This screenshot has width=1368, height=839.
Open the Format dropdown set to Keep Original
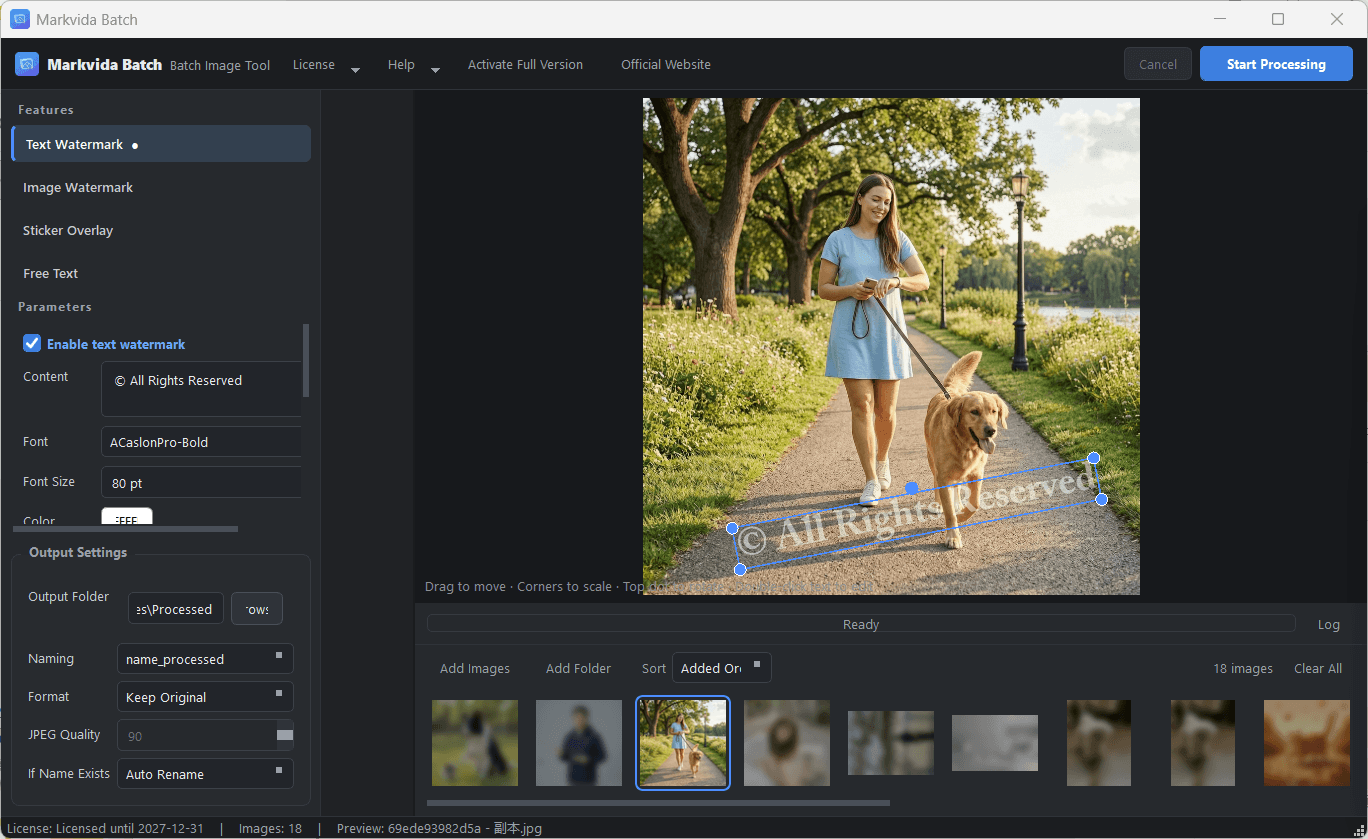tap(205, 697)
